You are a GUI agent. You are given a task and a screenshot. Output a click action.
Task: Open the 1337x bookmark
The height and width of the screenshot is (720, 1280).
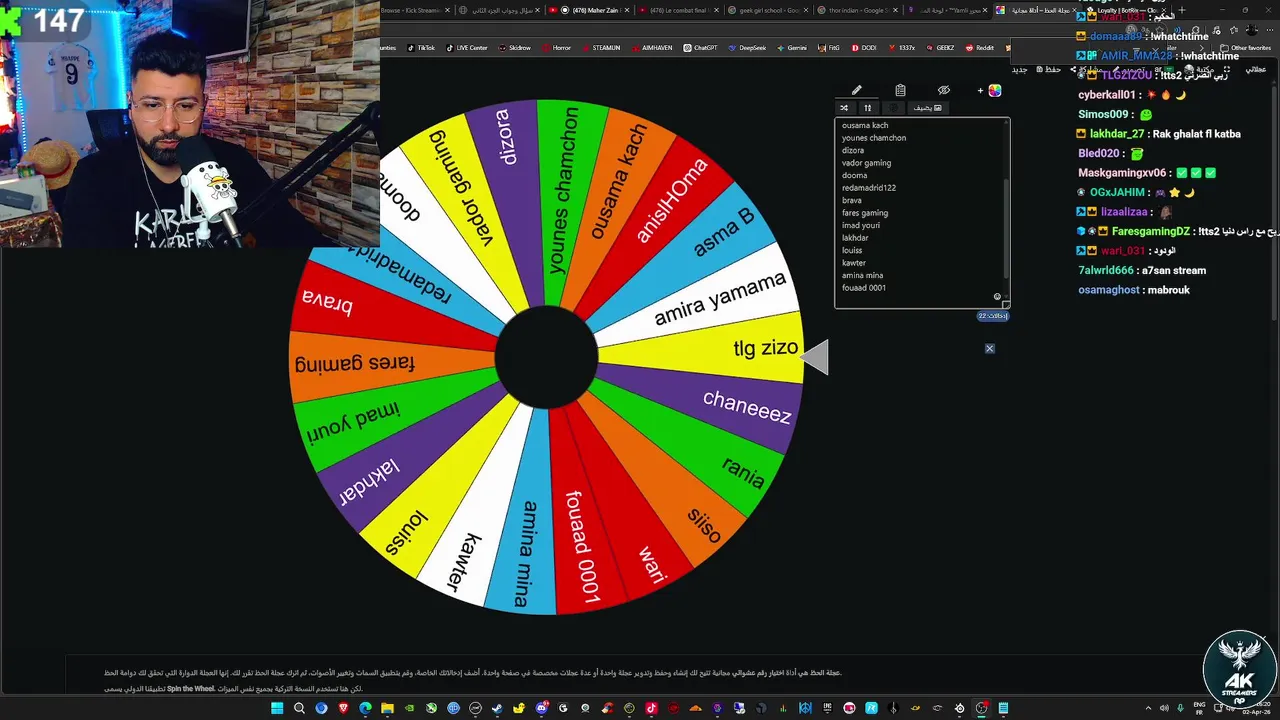click(902, 48)
